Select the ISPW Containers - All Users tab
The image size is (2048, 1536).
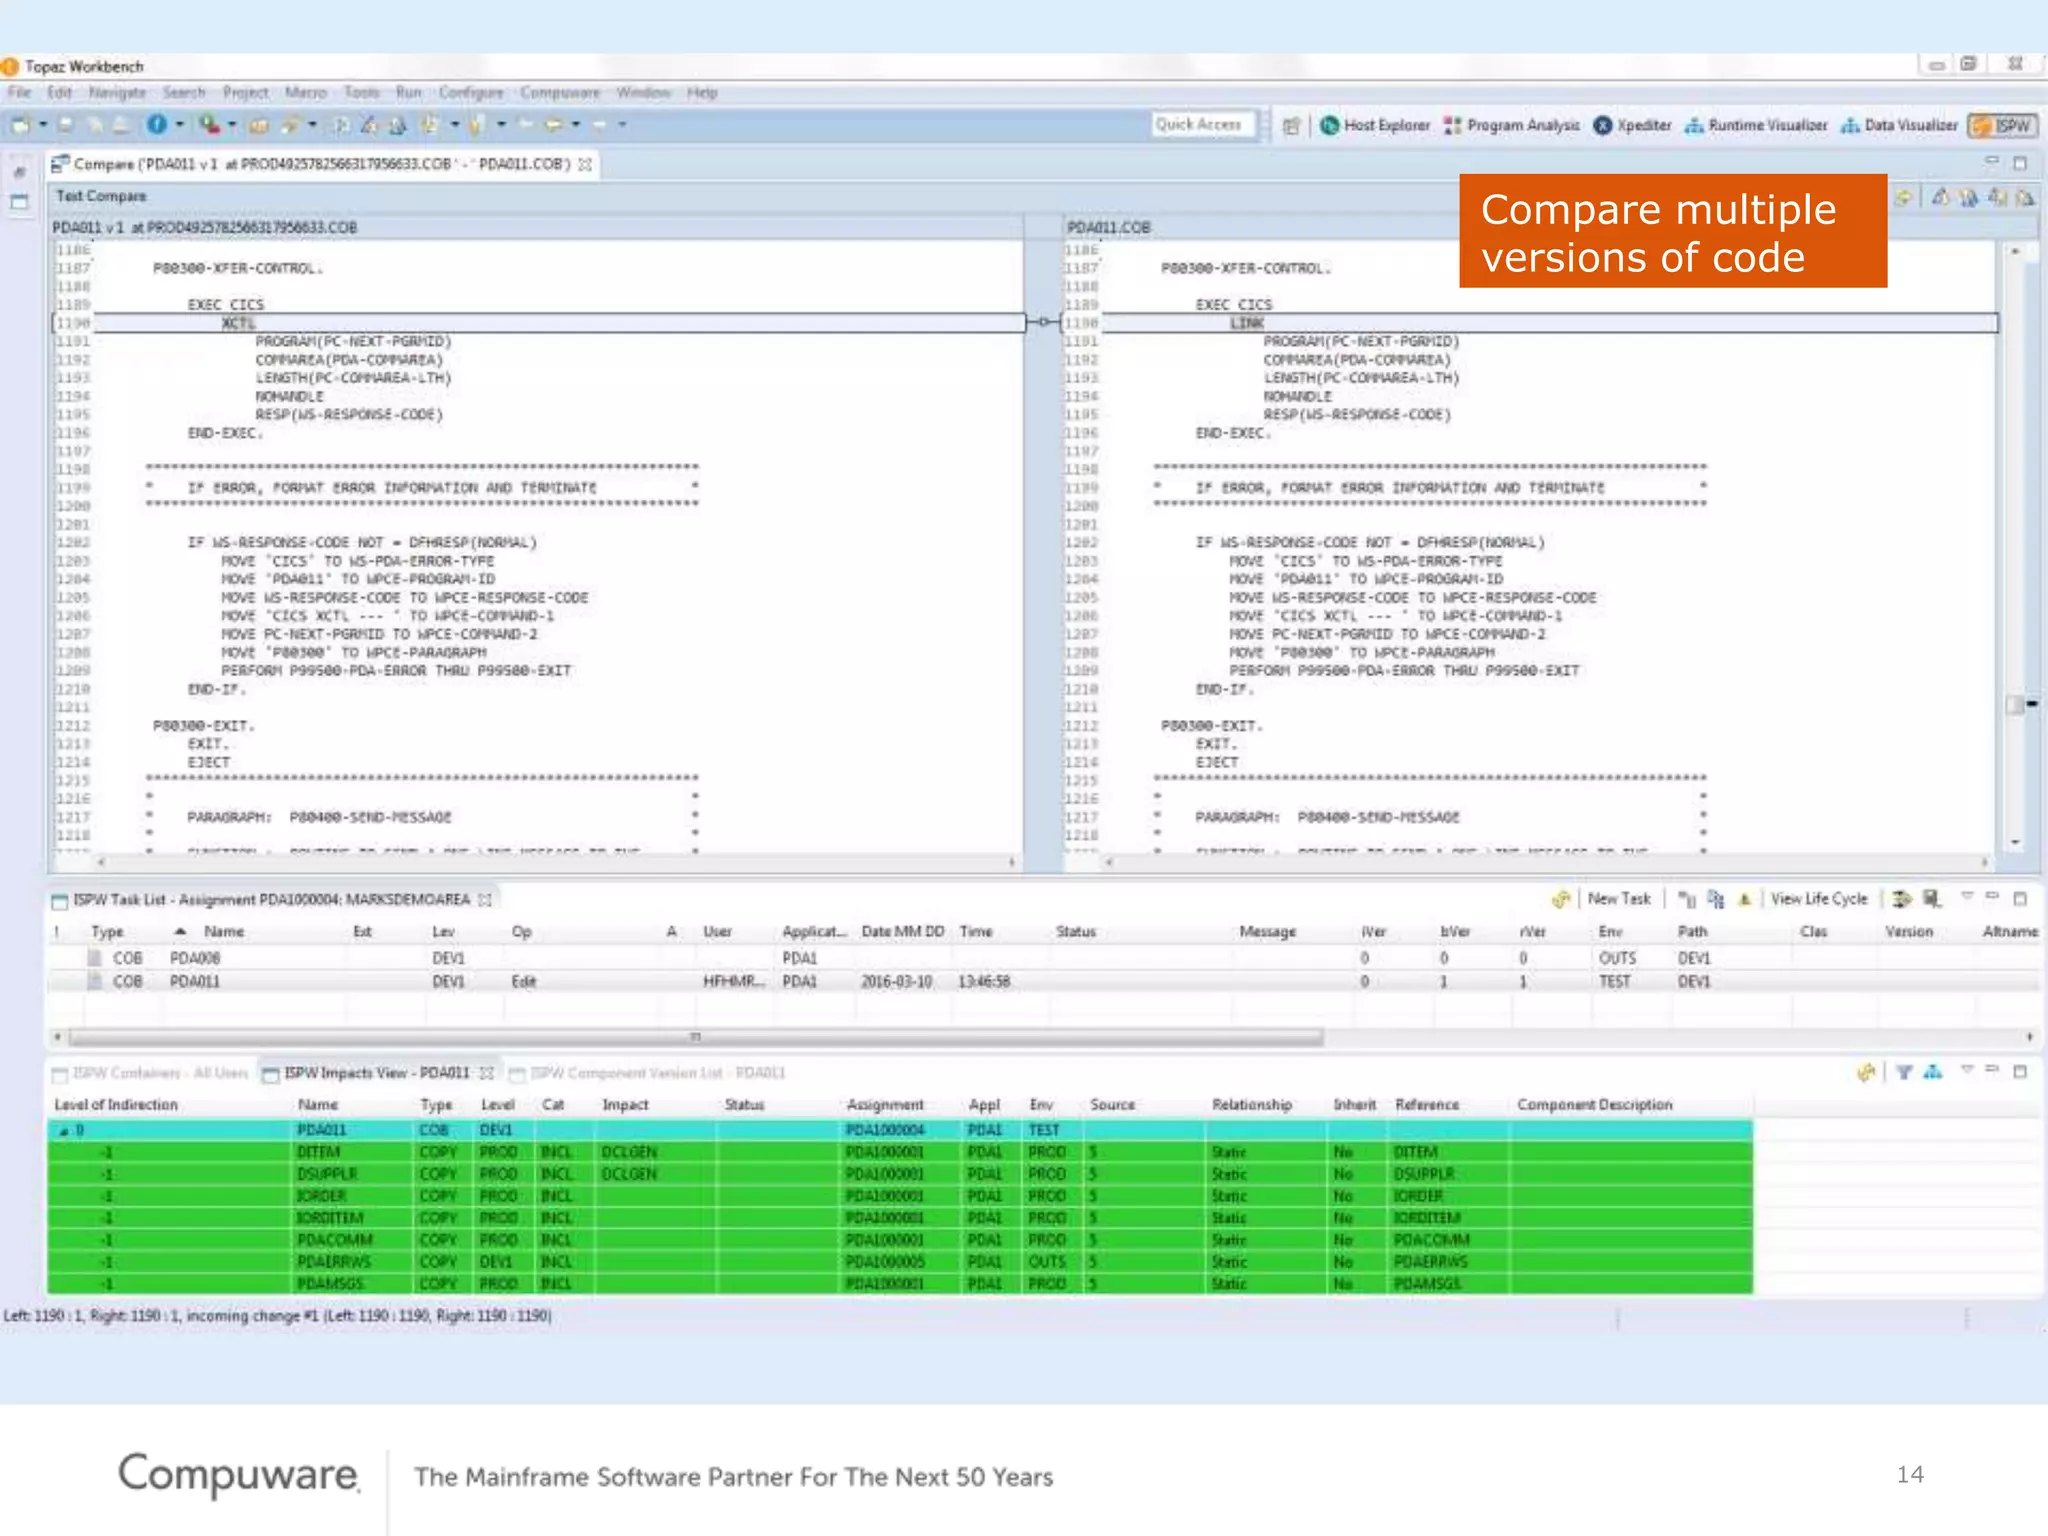(150, 1073)
